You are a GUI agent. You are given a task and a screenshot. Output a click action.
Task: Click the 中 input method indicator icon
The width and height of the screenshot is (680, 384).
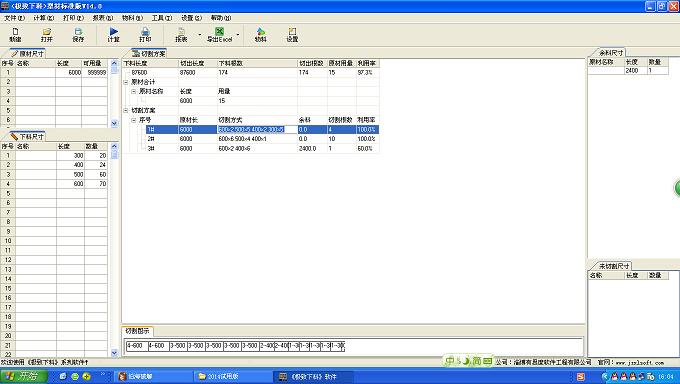coord(450,361)
